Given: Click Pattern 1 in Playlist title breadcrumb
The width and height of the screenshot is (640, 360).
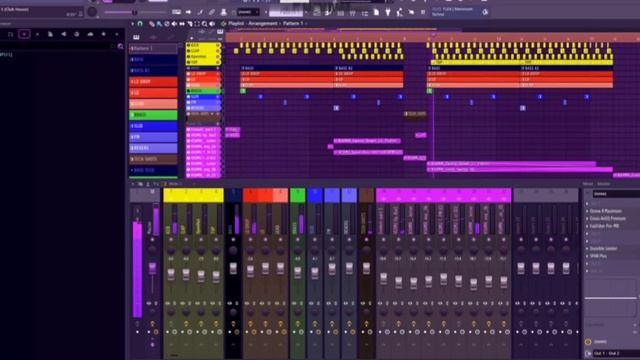Looking at the screenshot, I should point(293,24).
